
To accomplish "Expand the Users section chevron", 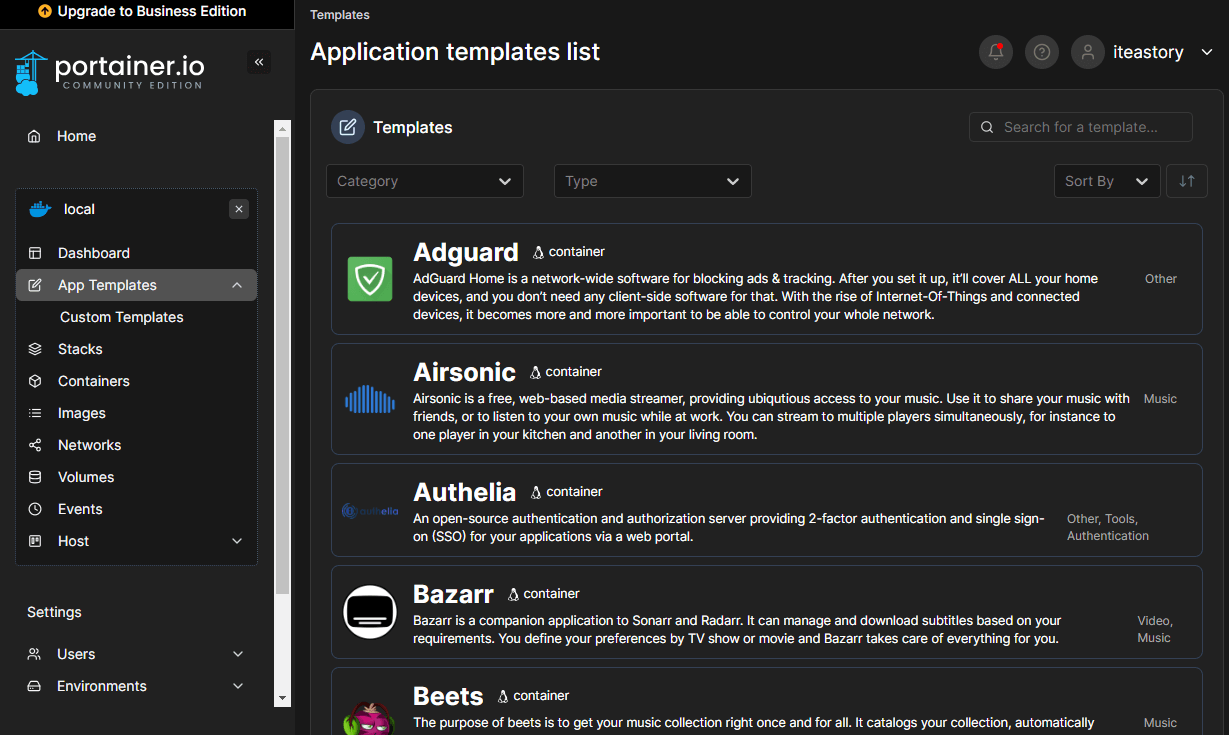I will pyautogui.click(x=238, y=654).
